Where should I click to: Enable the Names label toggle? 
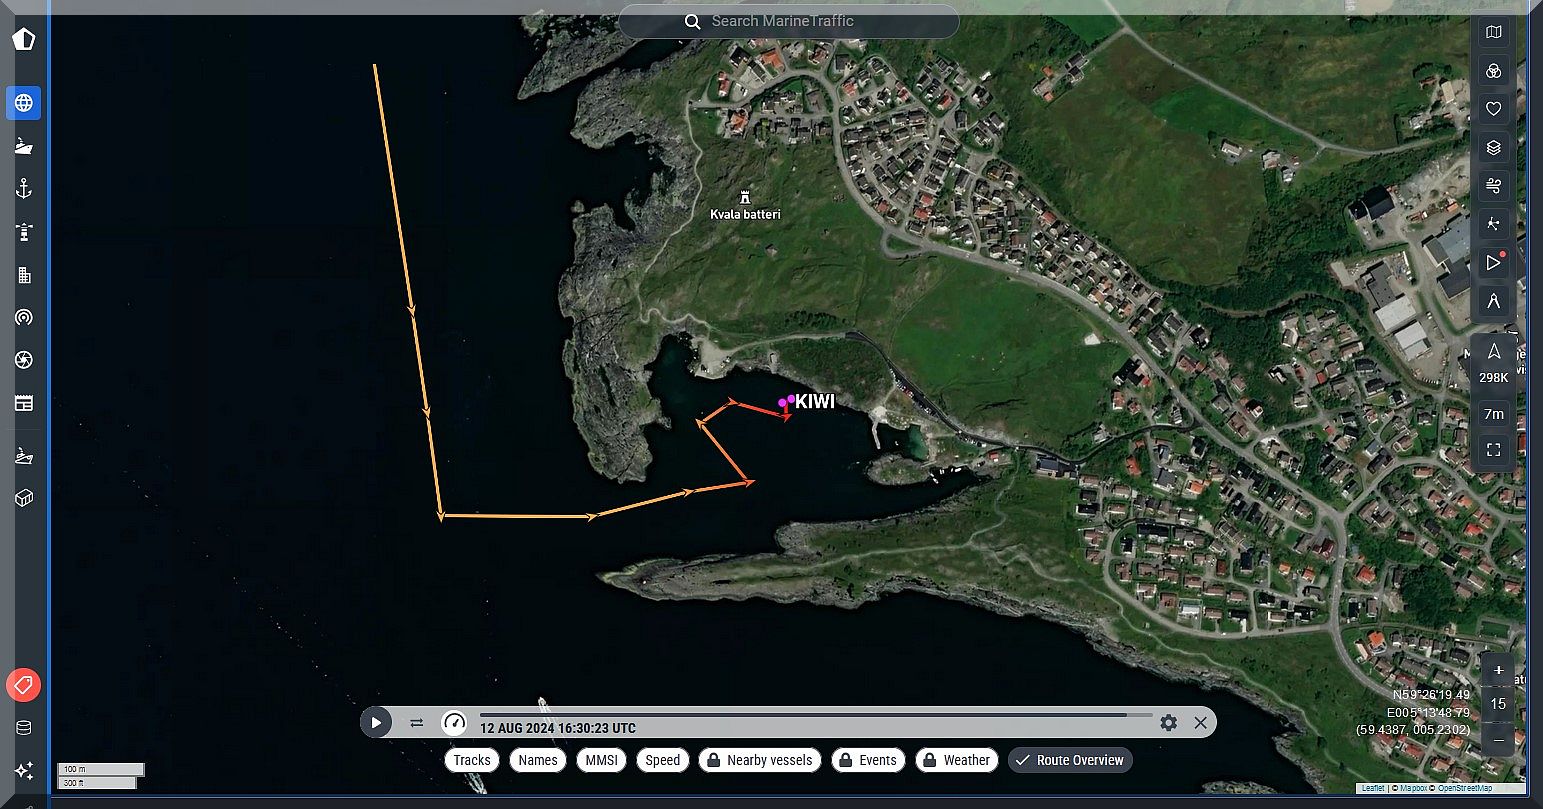(538, 760)
